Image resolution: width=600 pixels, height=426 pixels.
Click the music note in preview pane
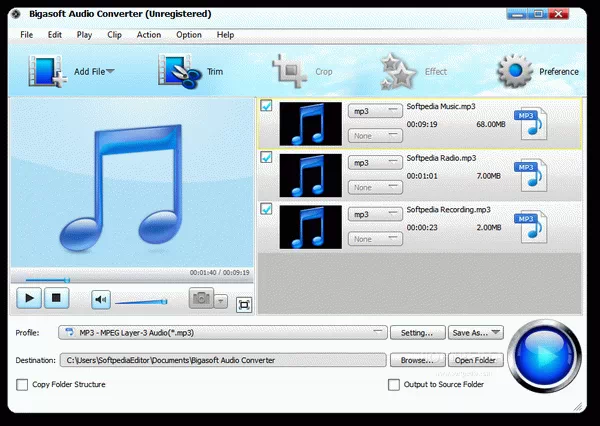[121, 188]
